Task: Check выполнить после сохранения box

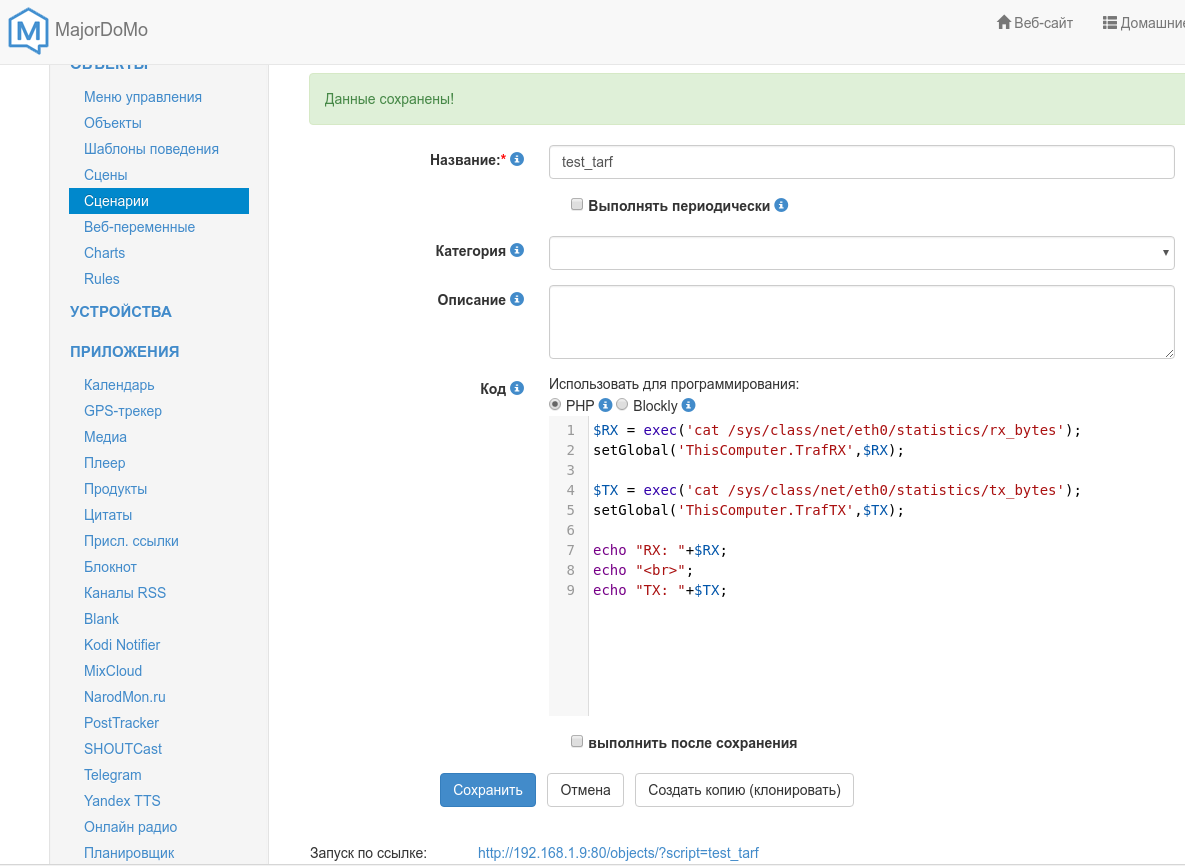Action: pyautogui.click(x=577, y=742)
